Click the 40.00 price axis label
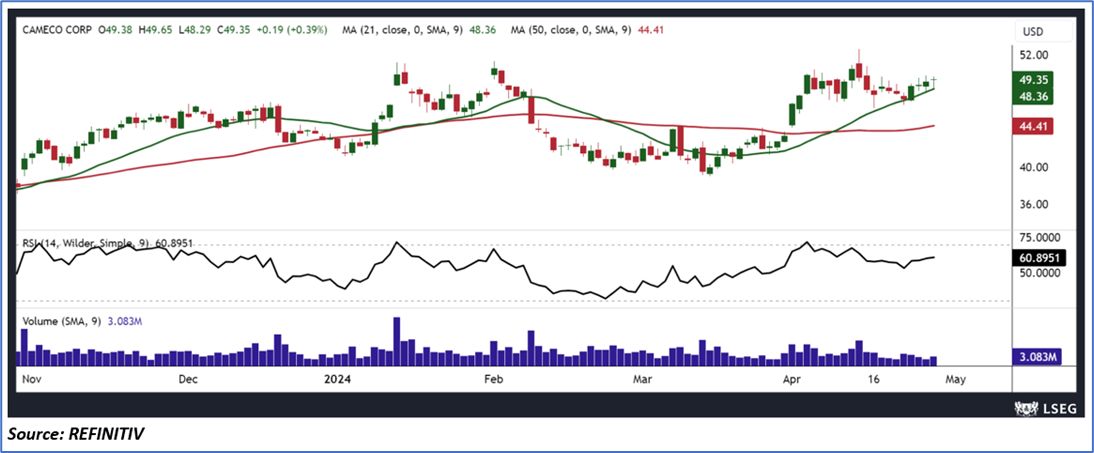Screen dimensions: 1094x453 point(1035,168)
